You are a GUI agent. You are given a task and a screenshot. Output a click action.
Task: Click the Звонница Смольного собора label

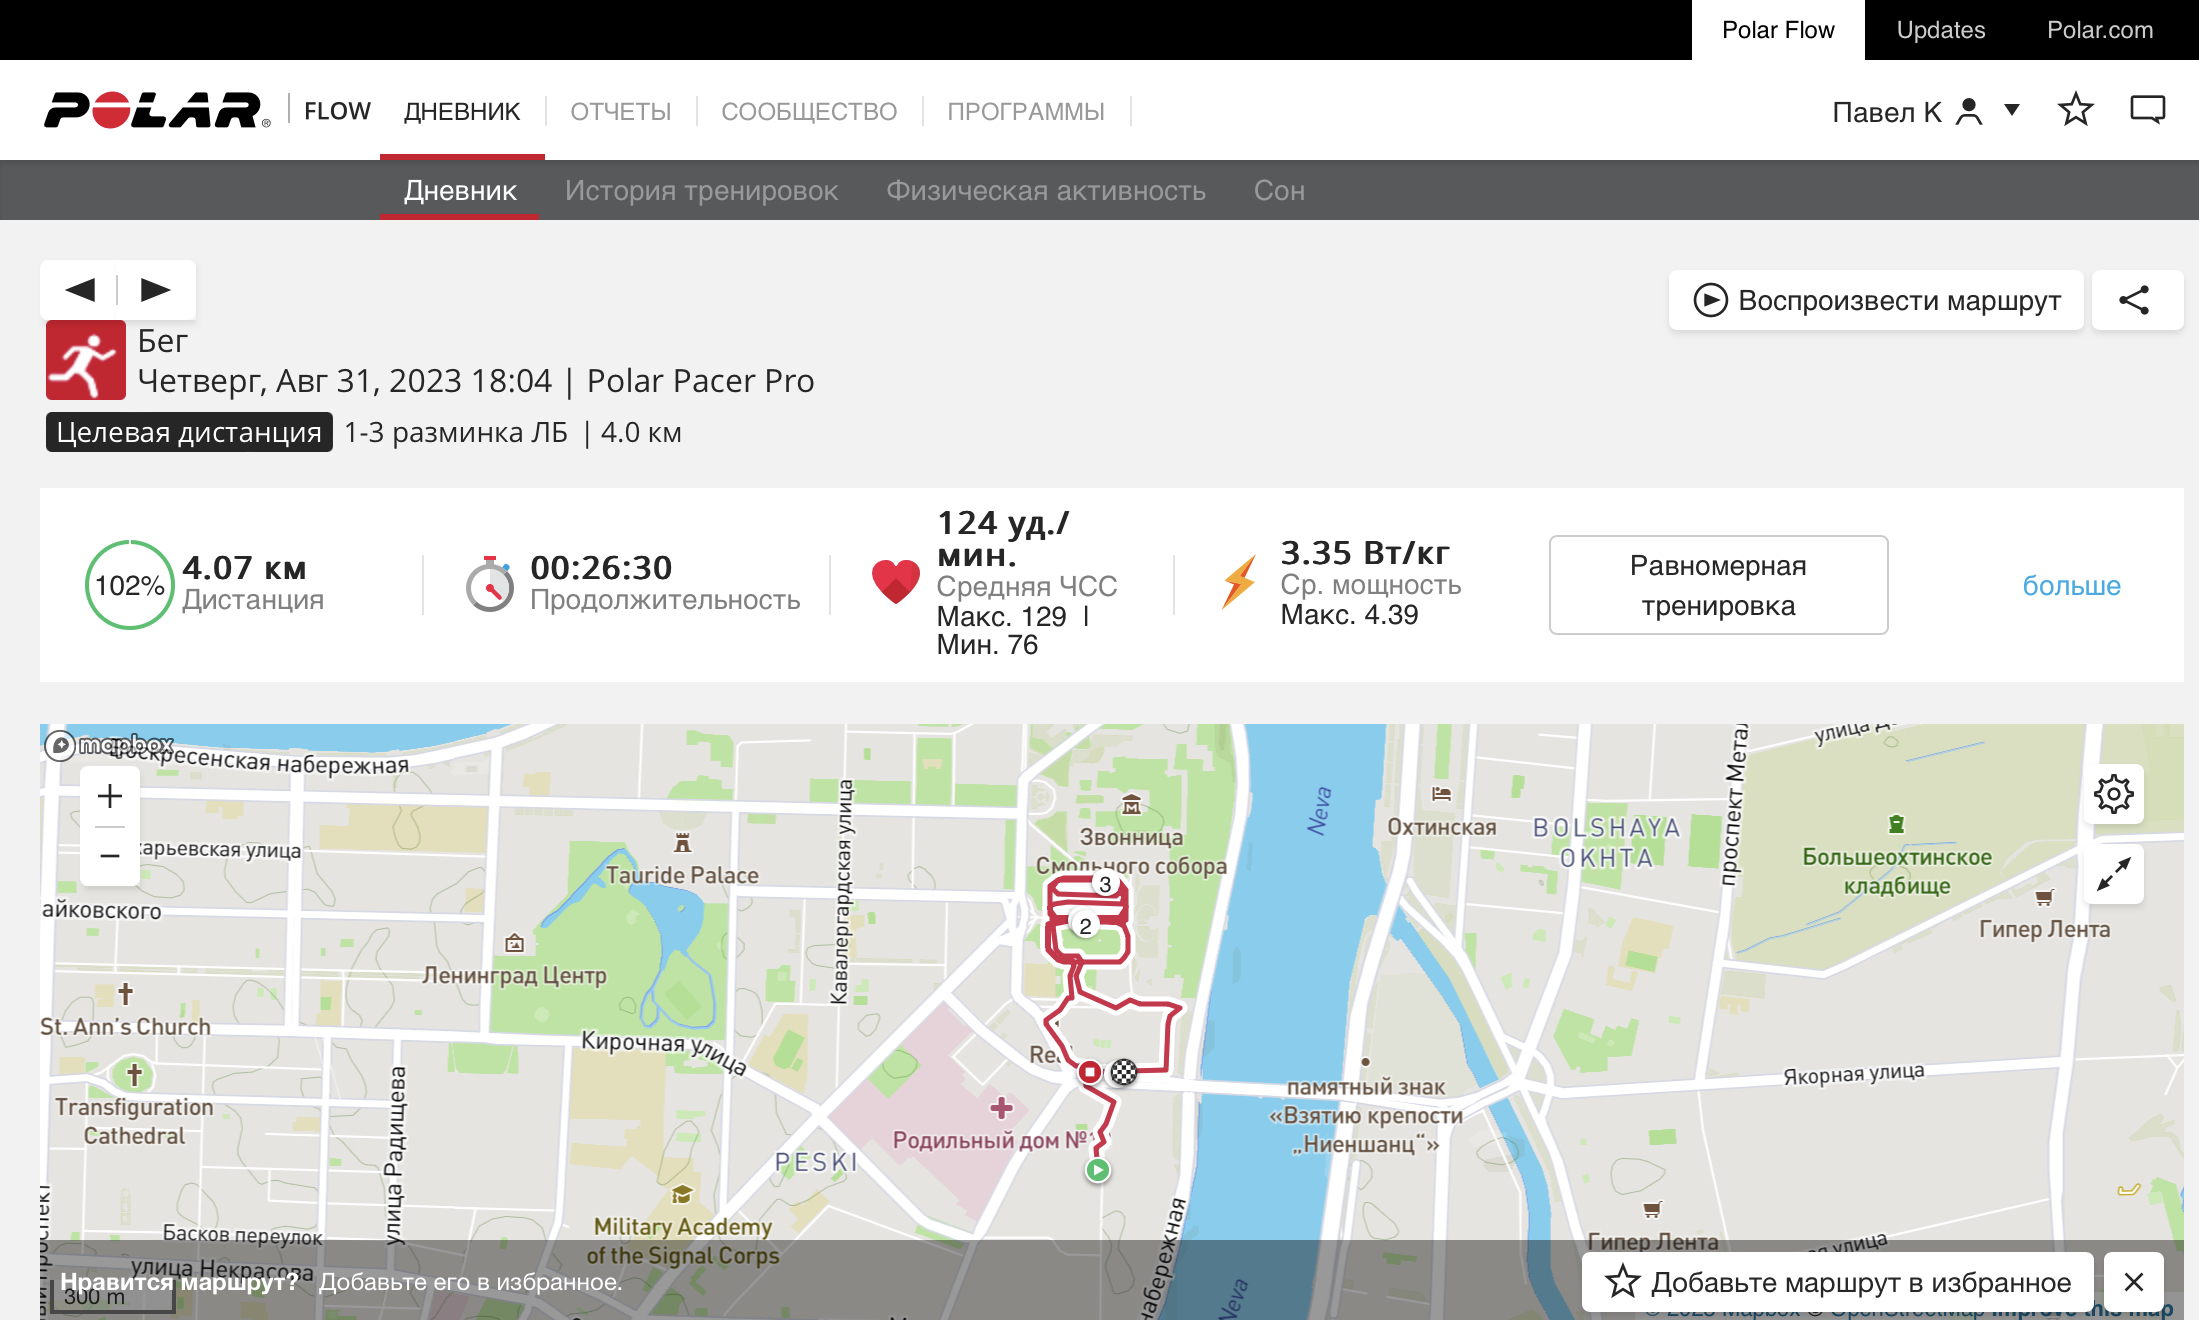click(1131, 851)
